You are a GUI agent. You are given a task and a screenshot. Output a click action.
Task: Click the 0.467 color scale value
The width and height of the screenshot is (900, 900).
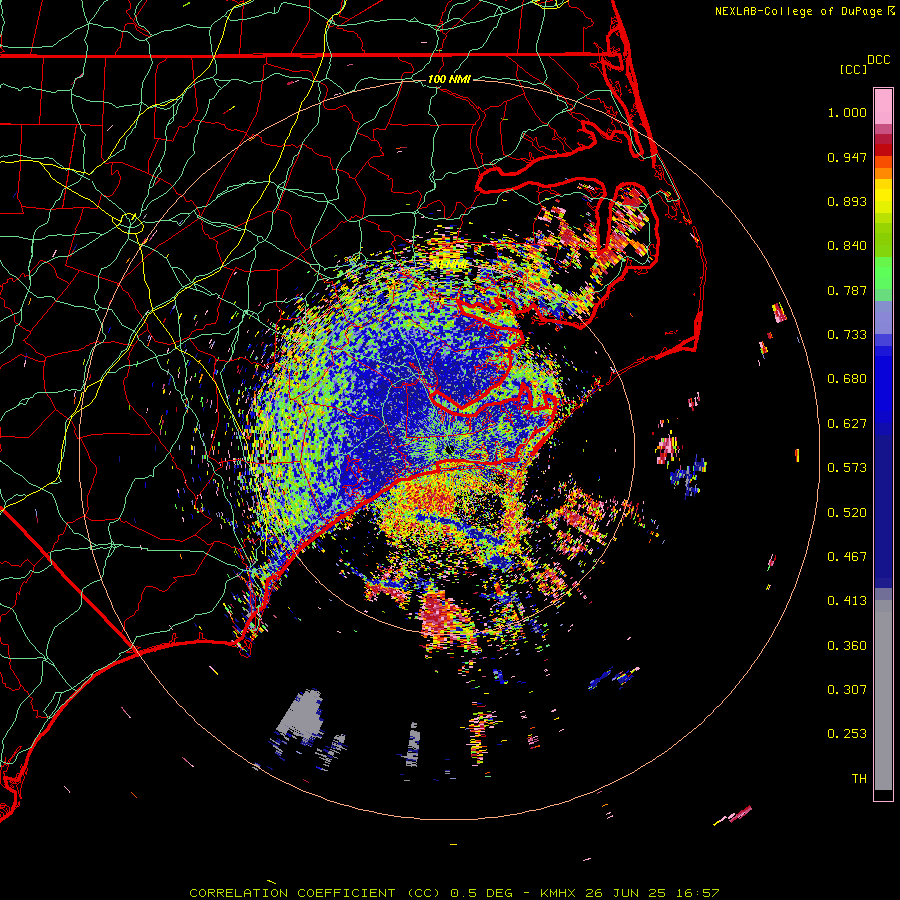point(847,557)
